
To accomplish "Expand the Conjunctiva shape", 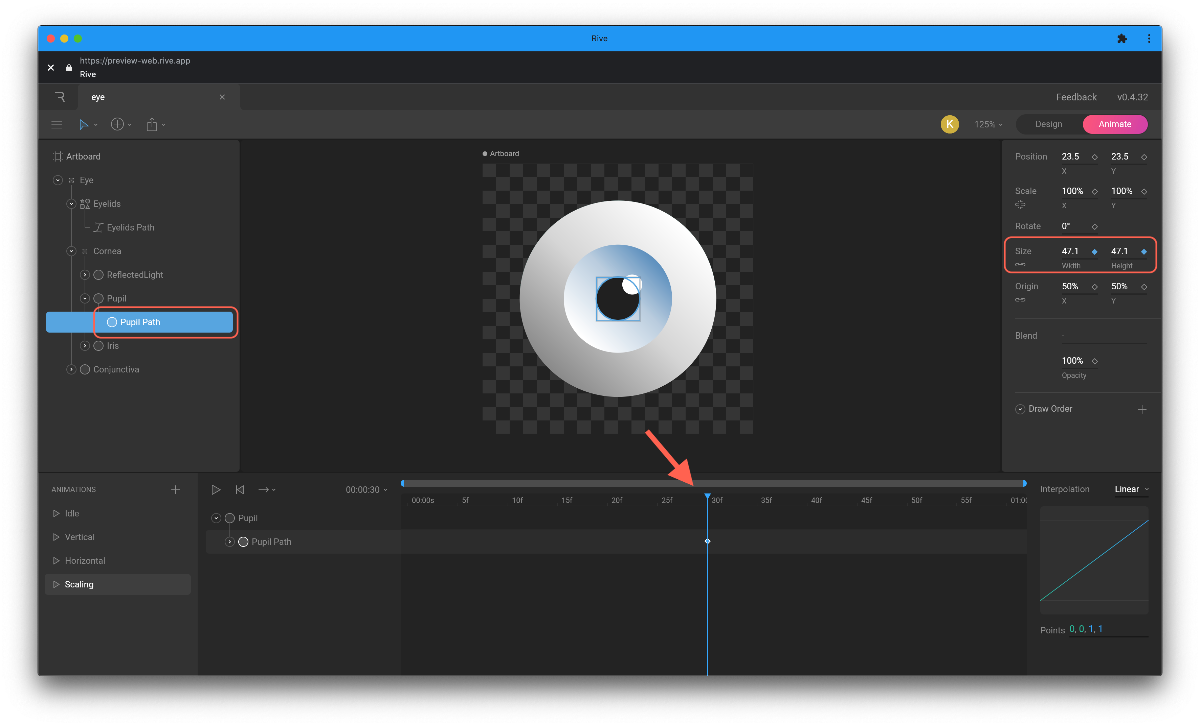I will [71, 370].
